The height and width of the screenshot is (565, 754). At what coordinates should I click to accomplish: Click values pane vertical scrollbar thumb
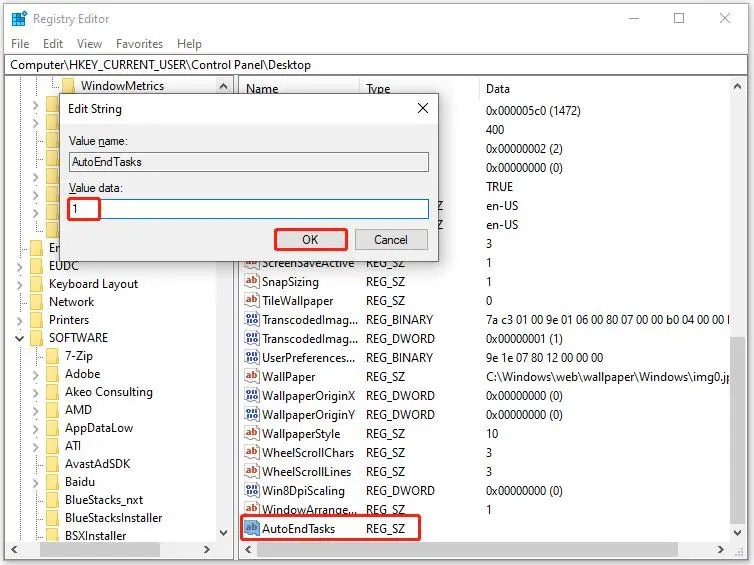(737, 429)
